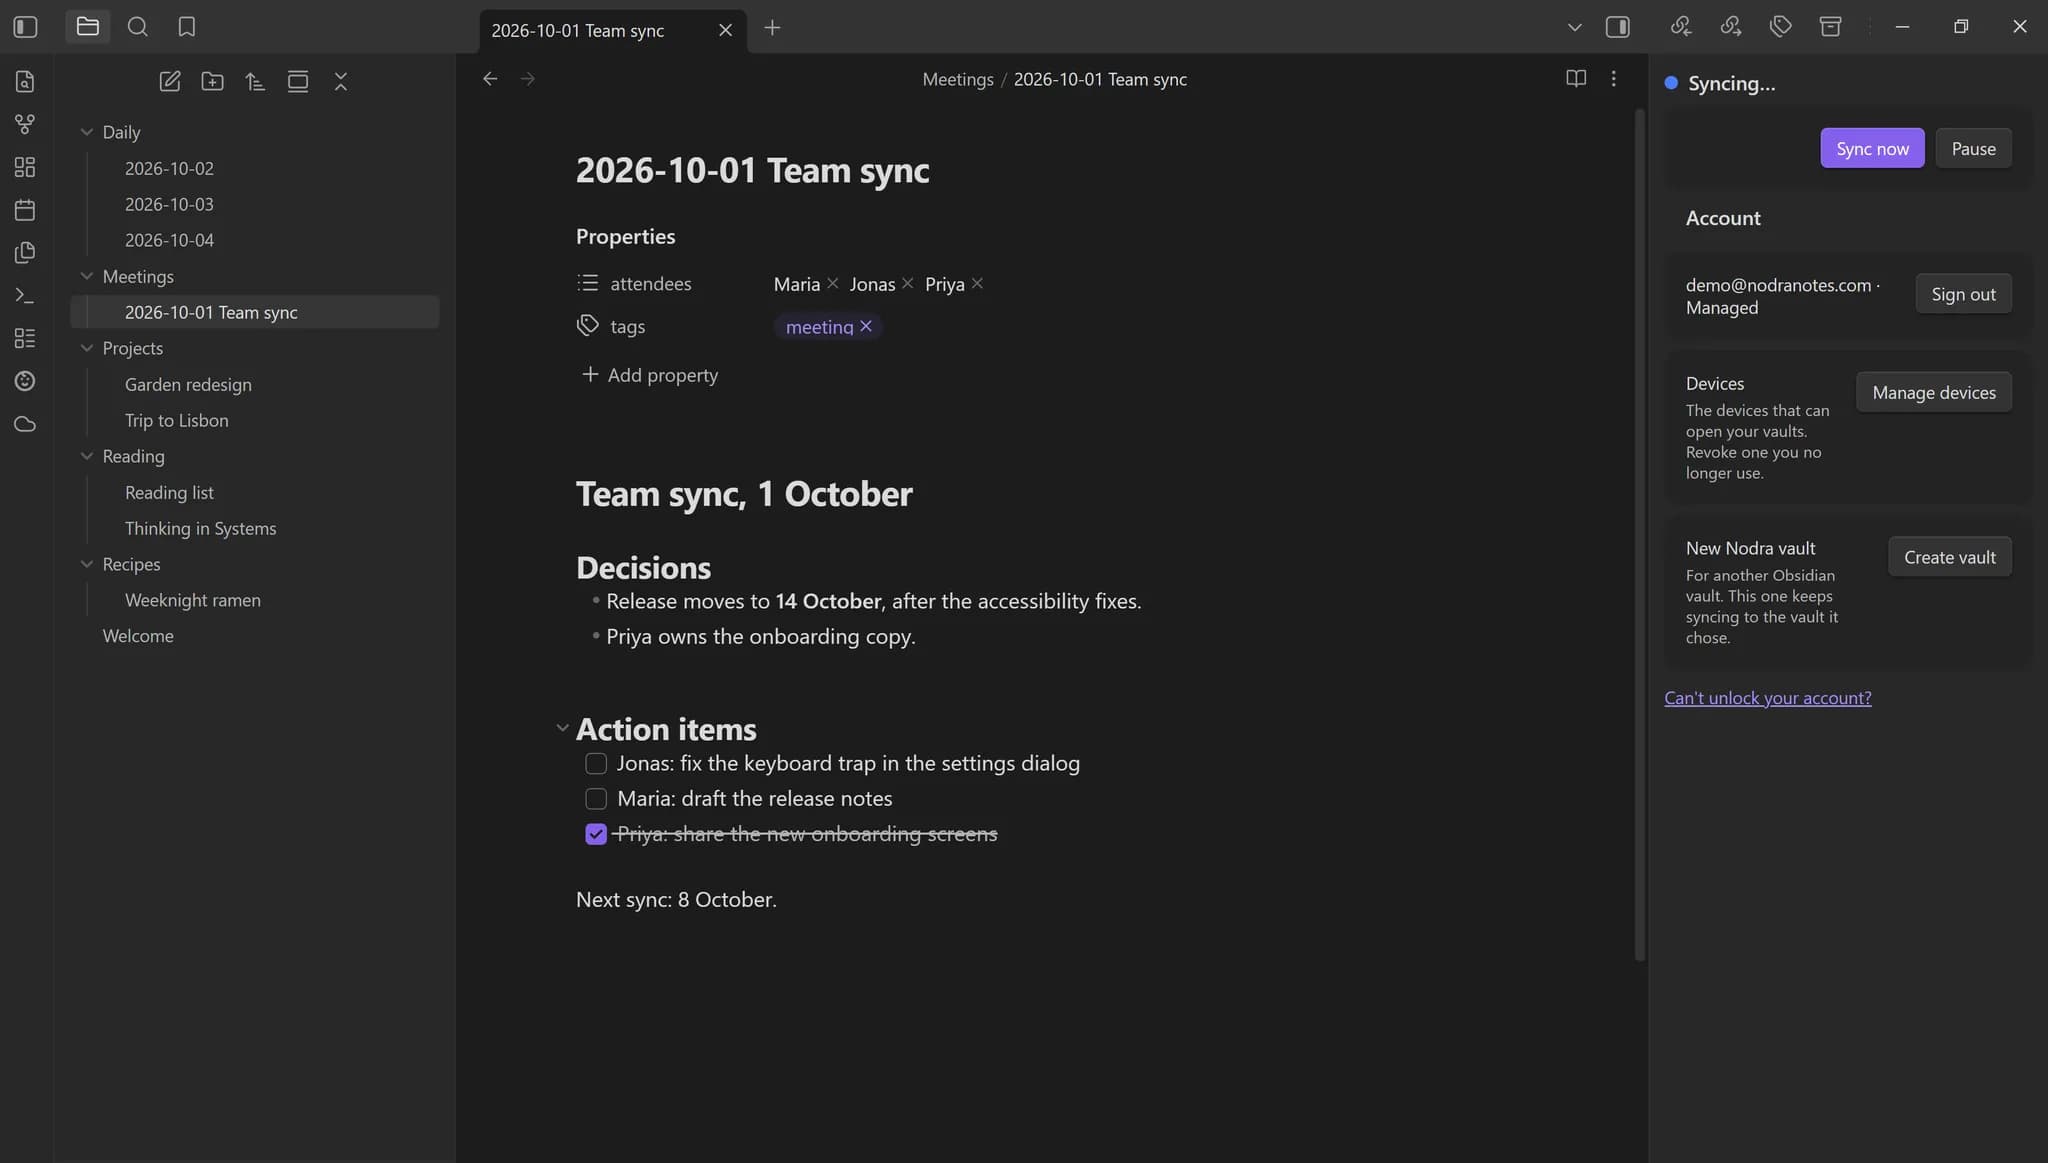Click the auto-reveal current file icon

[x=298, y=82]
